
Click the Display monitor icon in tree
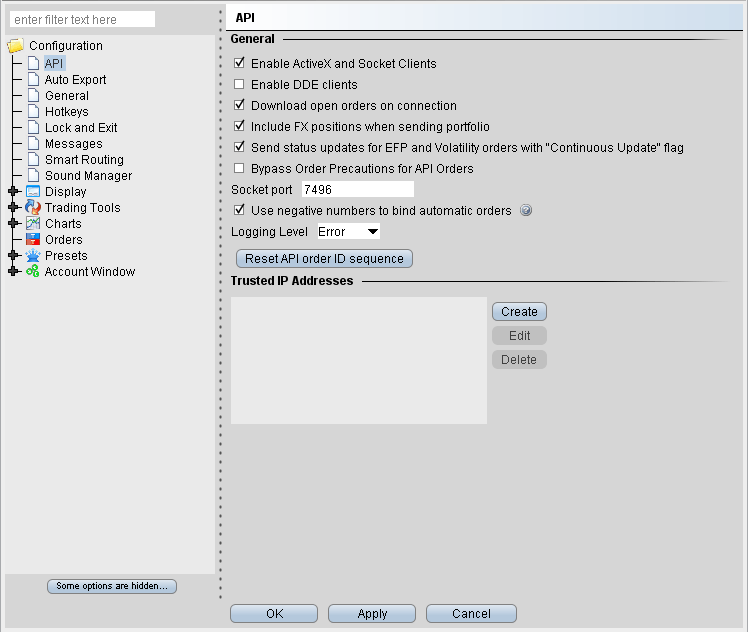click(33, 192)
